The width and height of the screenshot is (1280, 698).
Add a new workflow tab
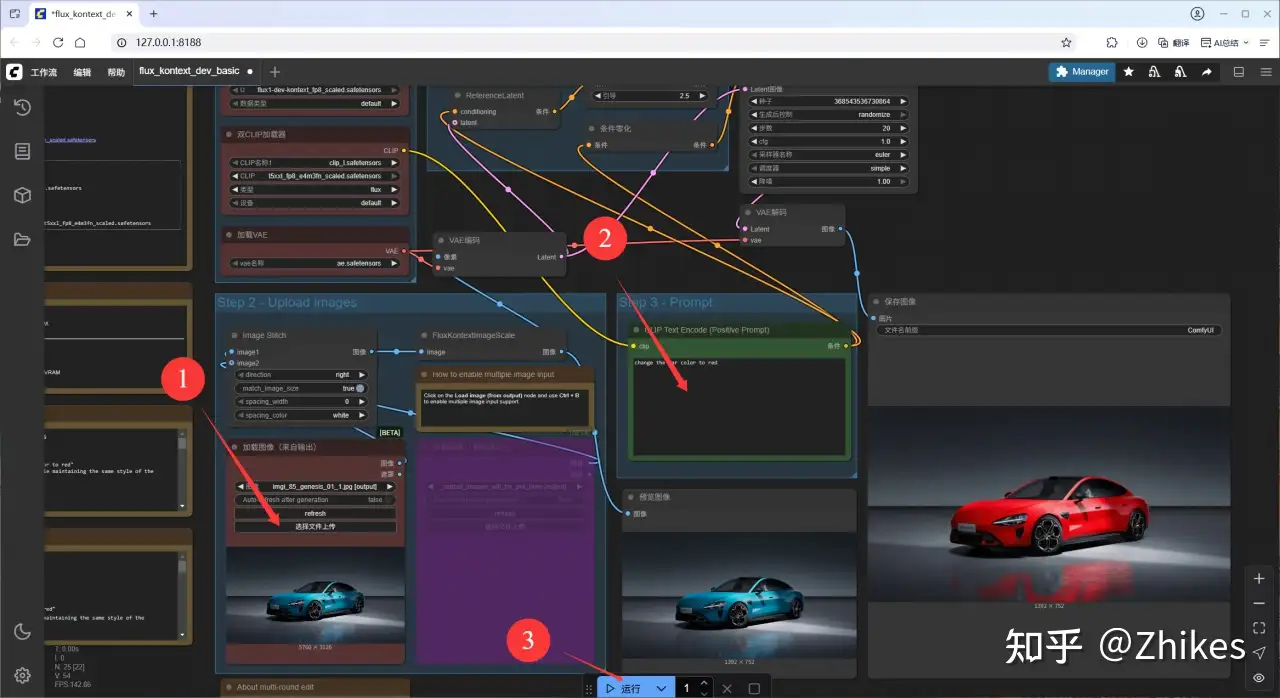point(275,72)
